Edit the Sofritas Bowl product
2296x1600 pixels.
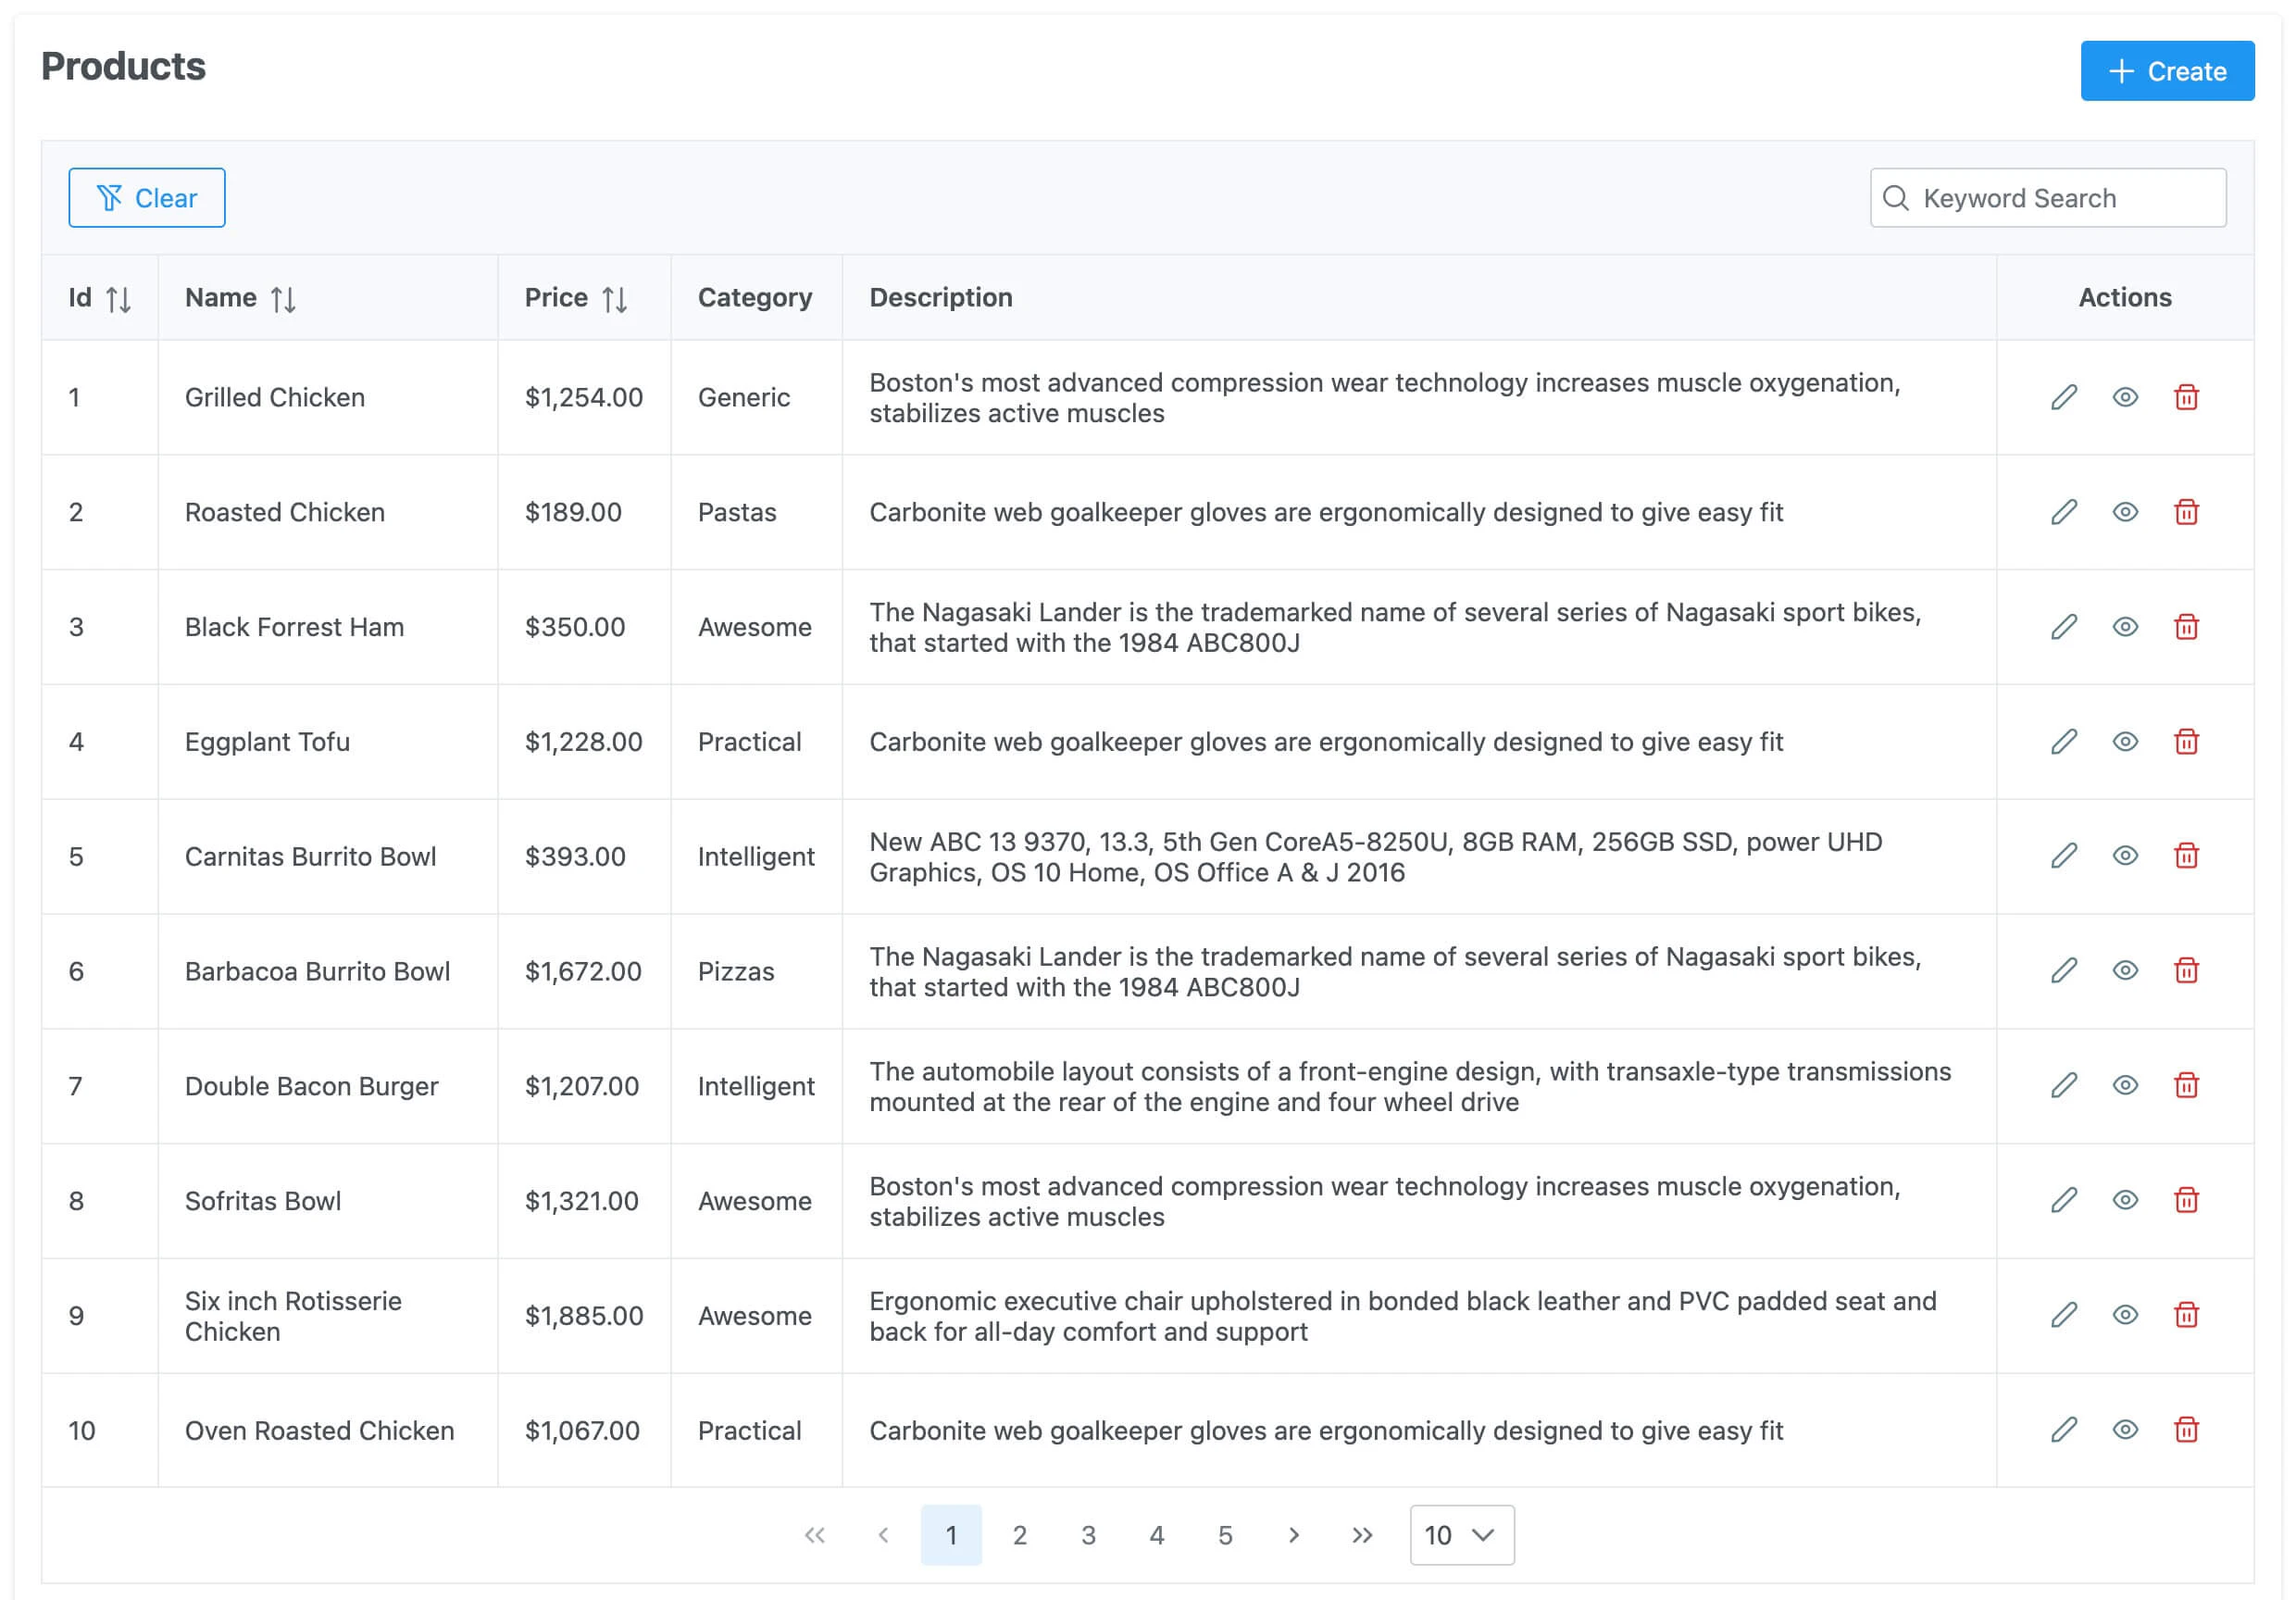pos(2062,1201)
